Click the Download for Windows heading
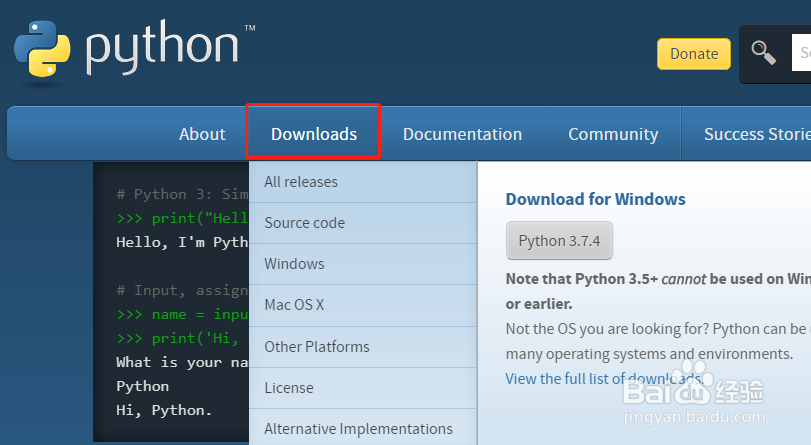 coord(595,199)
